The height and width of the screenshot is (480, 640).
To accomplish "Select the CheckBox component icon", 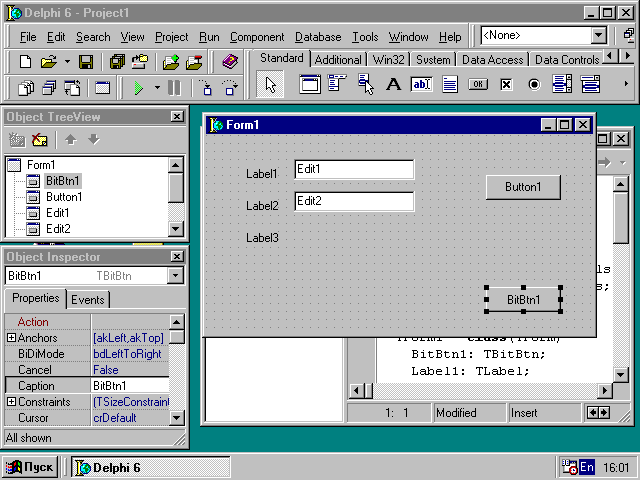I will pos(506,84).
